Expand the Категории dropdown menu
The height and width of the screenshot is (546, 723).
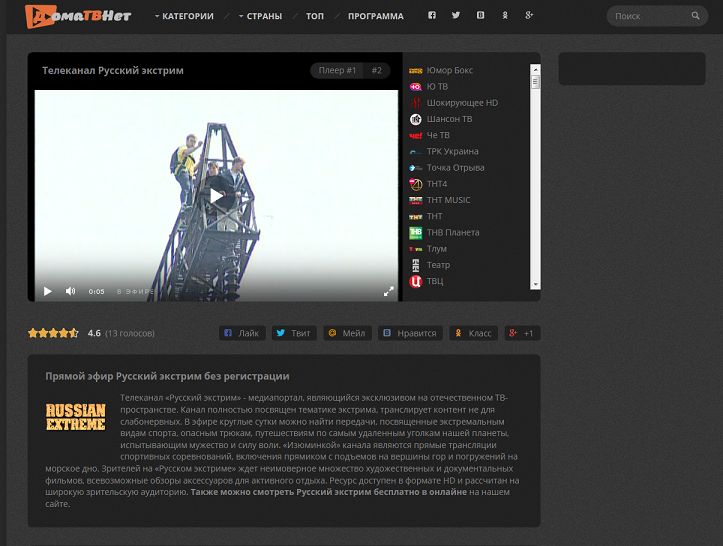(x=184, y=16)
